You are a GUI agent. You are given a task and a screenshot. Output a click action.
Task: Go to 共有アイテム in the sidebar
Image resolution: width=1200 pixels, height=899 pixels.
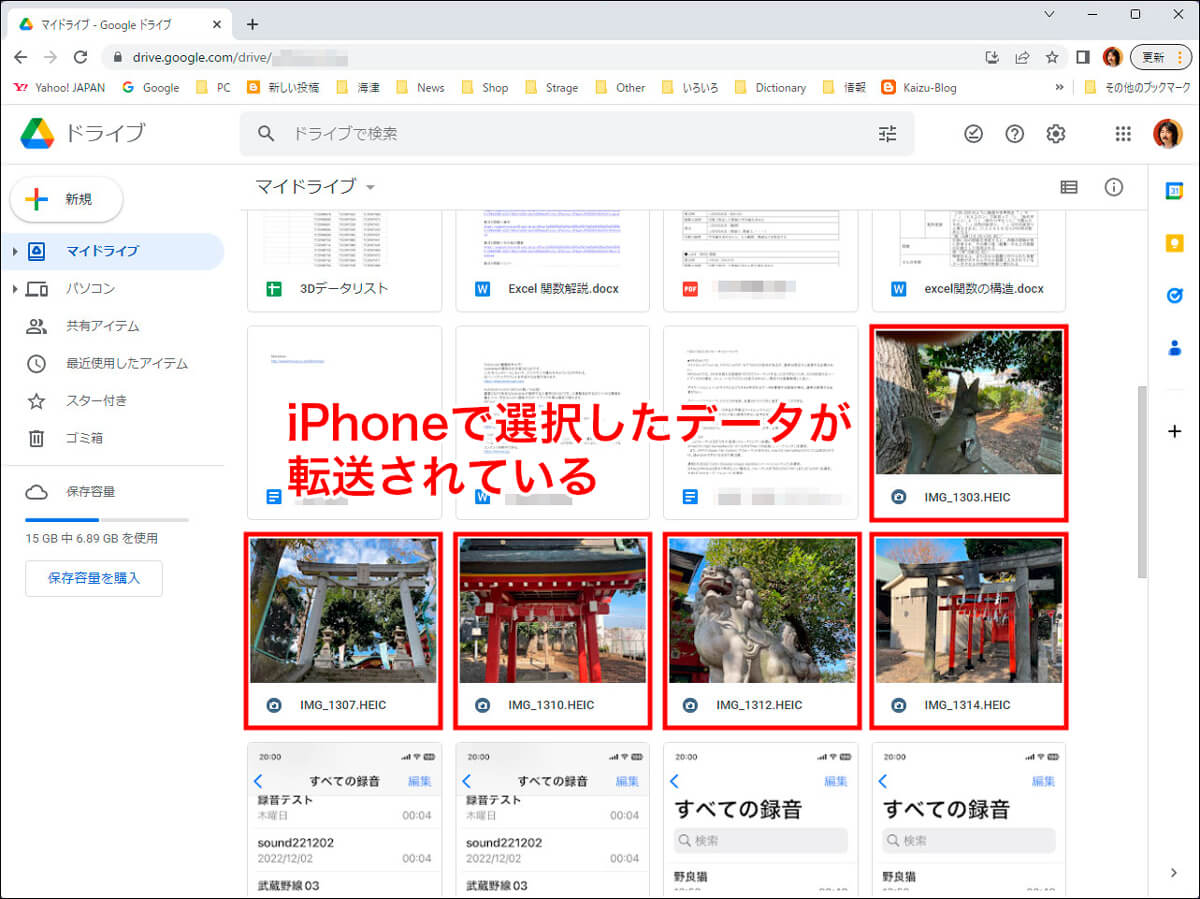pyautogui.click(x=102, y=326)
